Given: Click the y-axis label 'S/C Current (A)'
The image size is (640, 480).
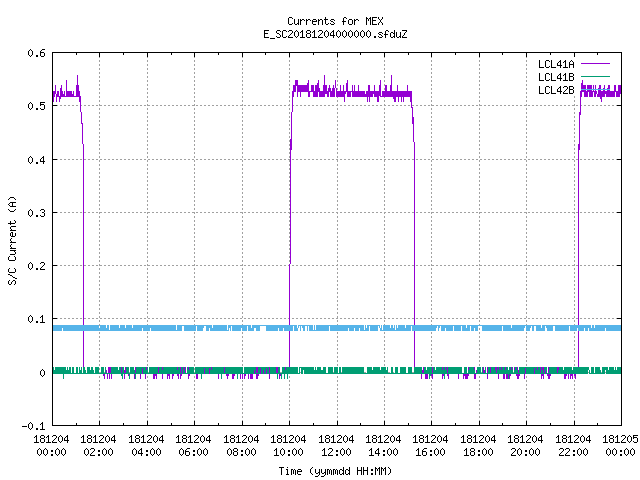Looking at the screenshot, I should pyautogui.click(x=13, y=241).
